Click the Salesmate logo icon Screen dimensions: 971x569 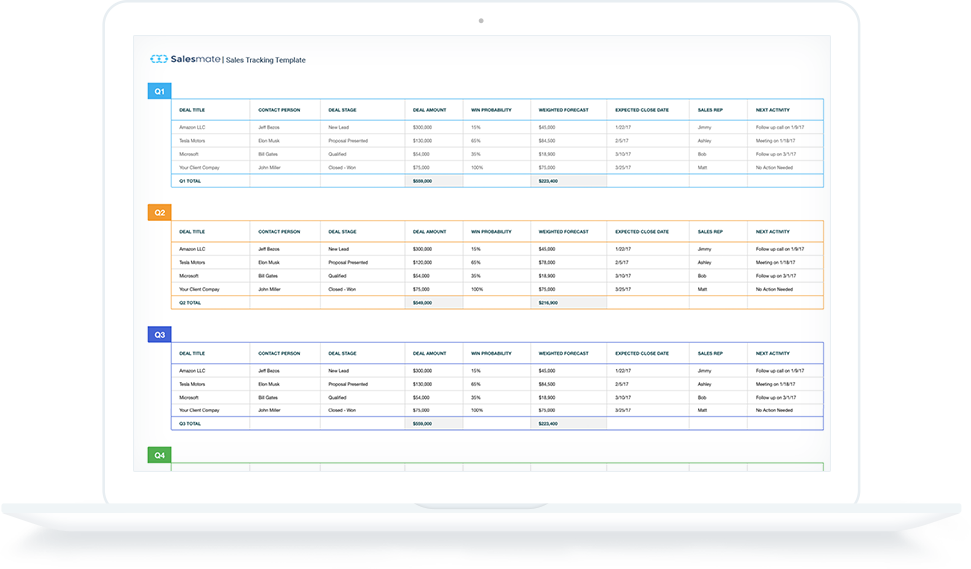click(x=157, y=59)
